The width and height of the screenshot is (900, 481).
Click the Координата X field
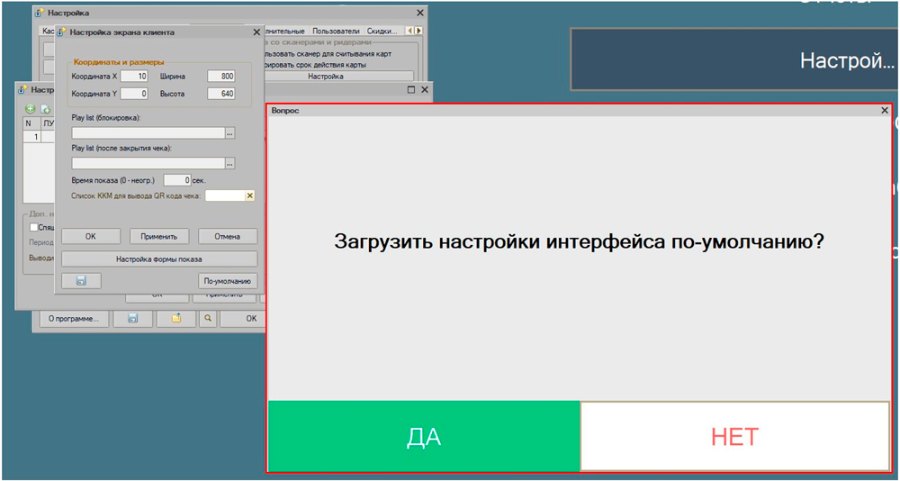tap(135, 76)
